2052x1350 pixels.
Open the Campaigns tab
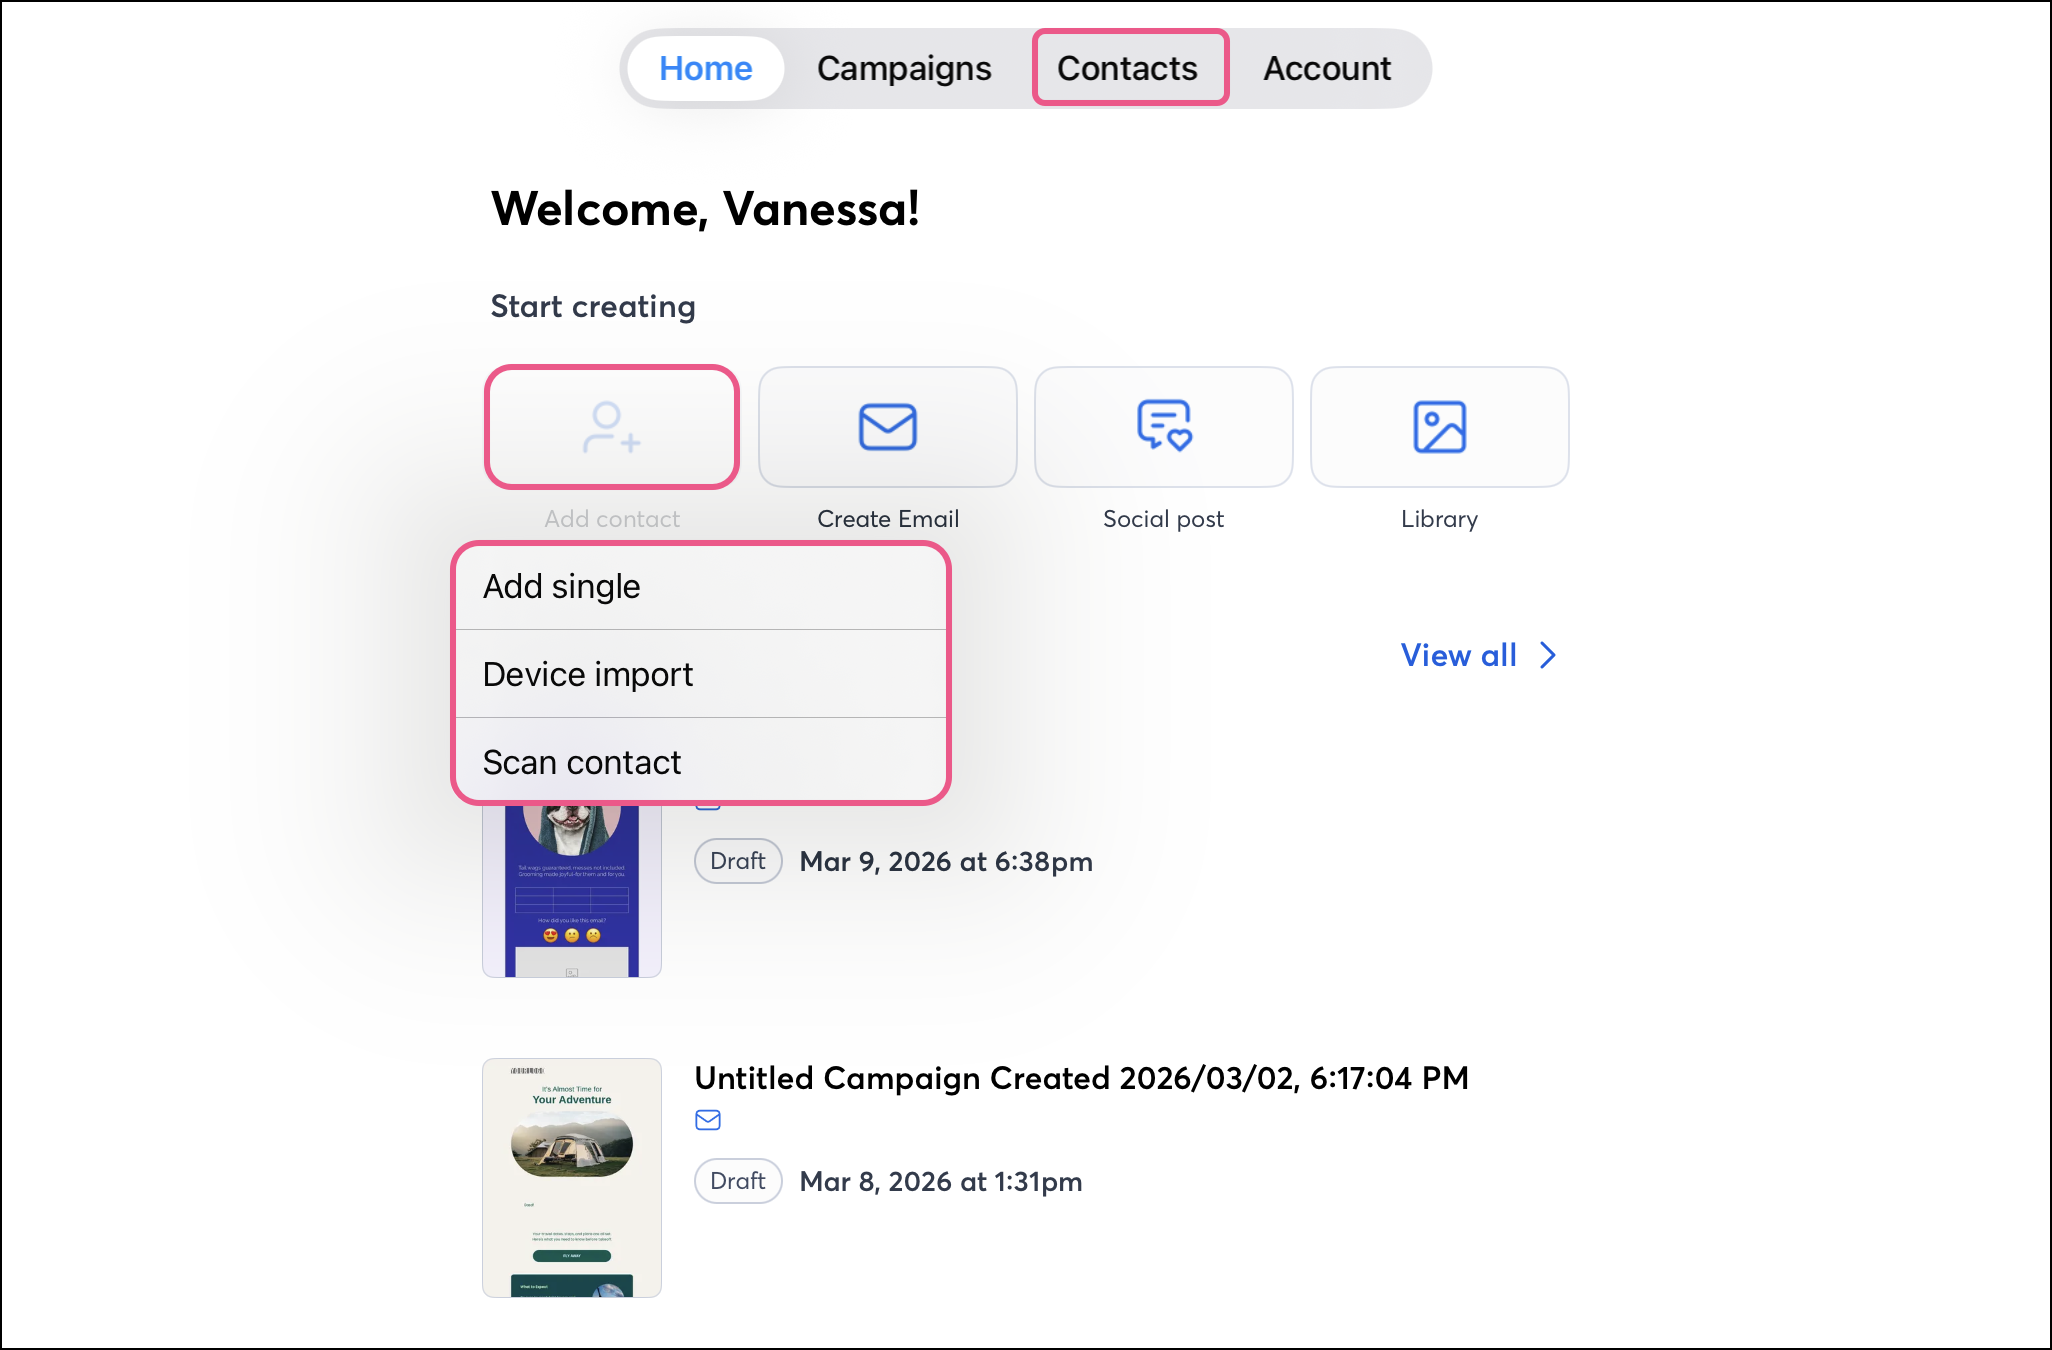pos(904,68)
